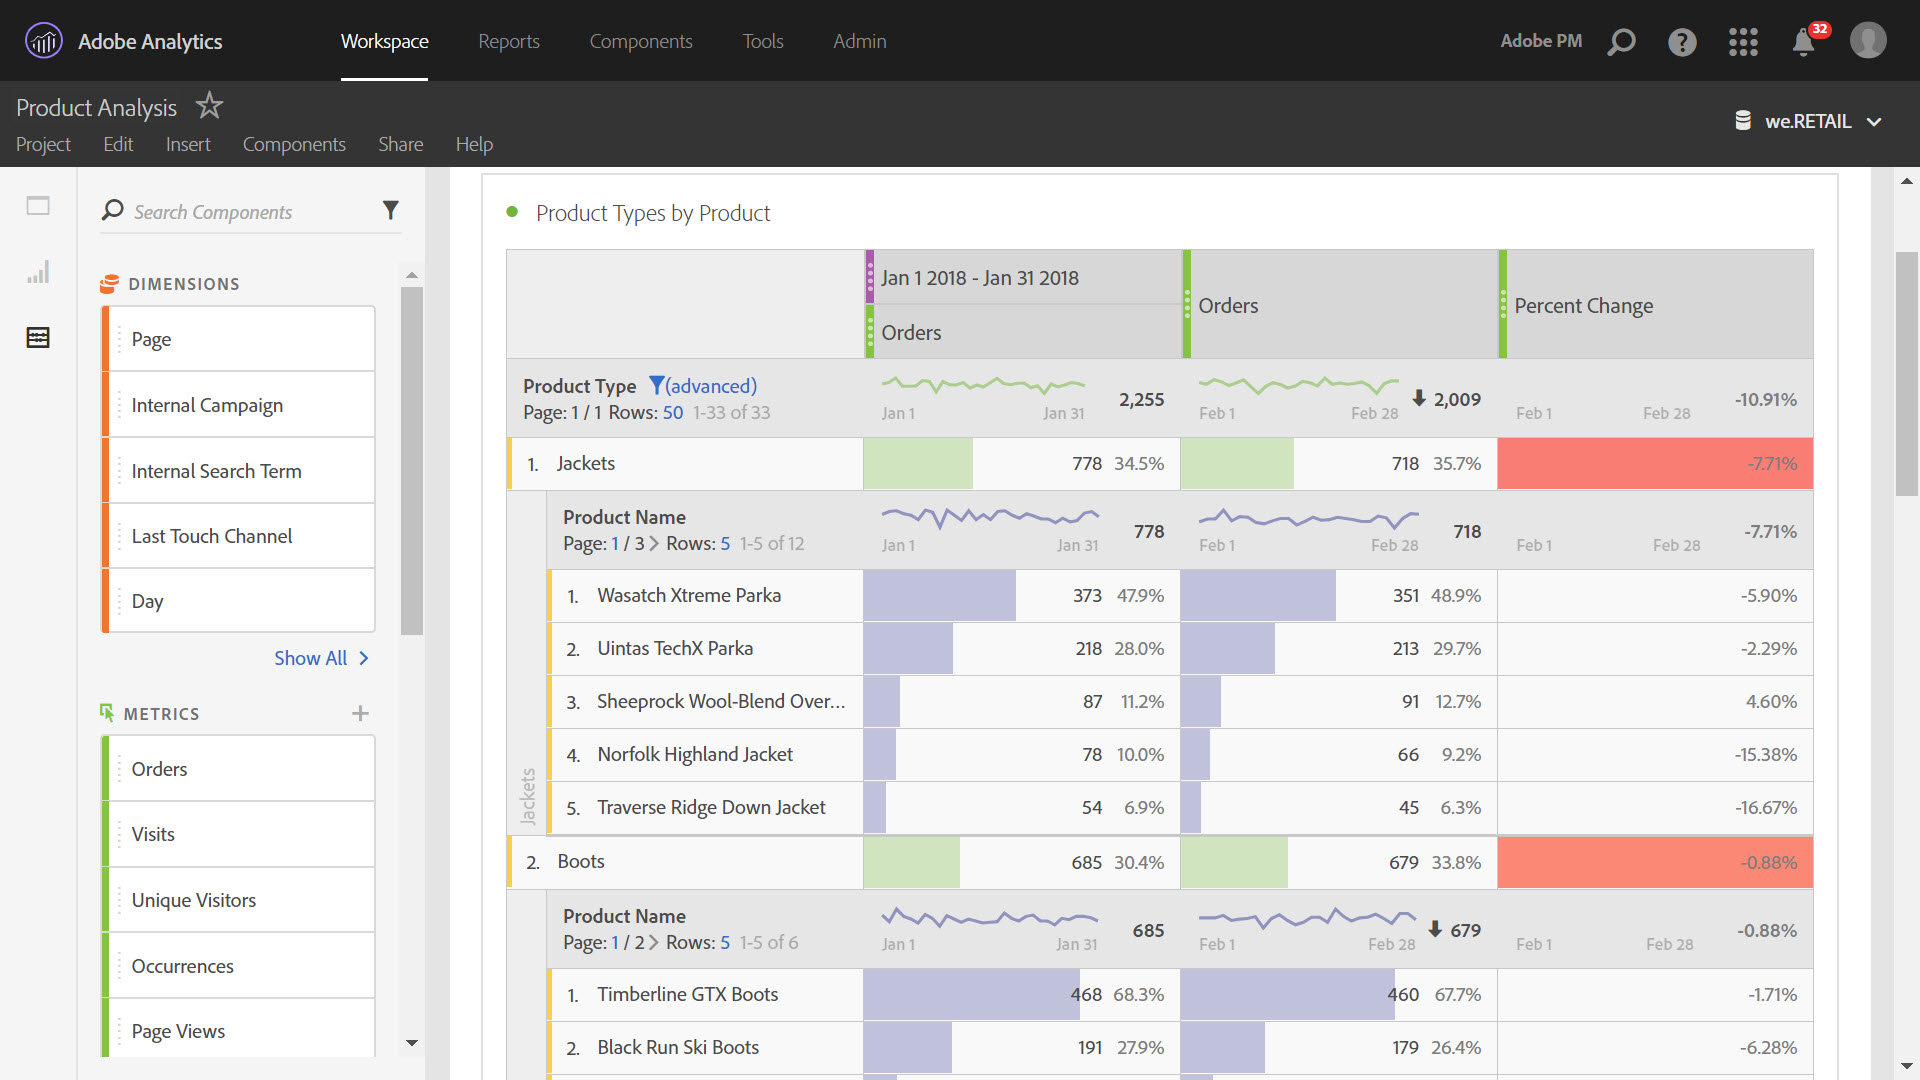Screen dimensions: 1920x1080
Task: Change rows count 50 for Product Type
Action: 672,413
